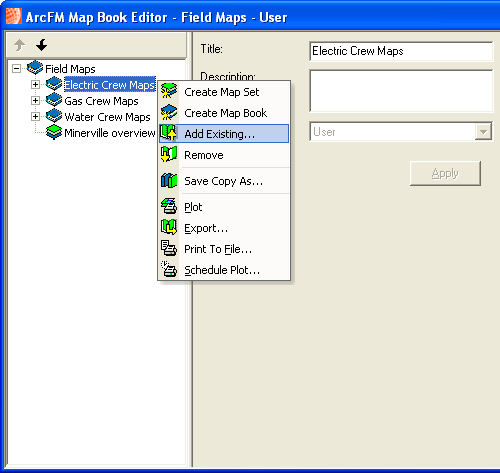Click the Add Existing icon
The image size is (500, 473).
pyautogui.click(x=169, y=133)
